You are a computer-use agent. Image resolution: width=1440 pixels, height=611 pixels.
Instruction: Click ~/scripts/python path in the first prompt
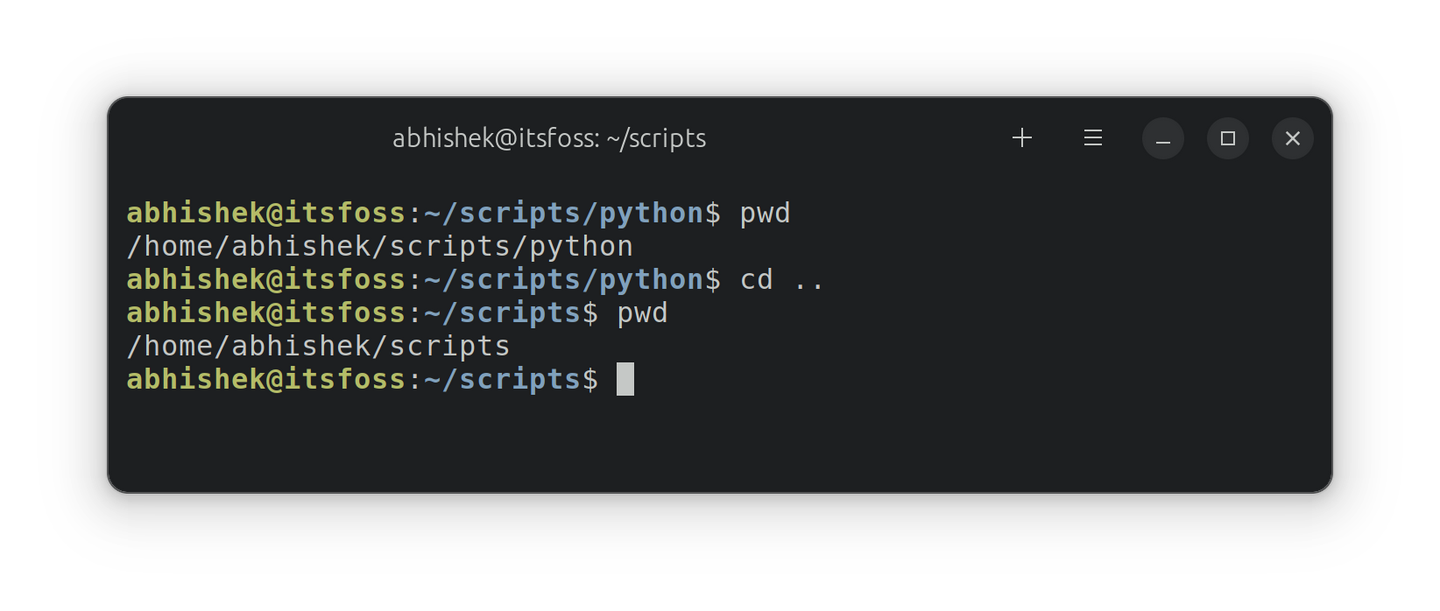pyautogui.click(x=564, y=213)
